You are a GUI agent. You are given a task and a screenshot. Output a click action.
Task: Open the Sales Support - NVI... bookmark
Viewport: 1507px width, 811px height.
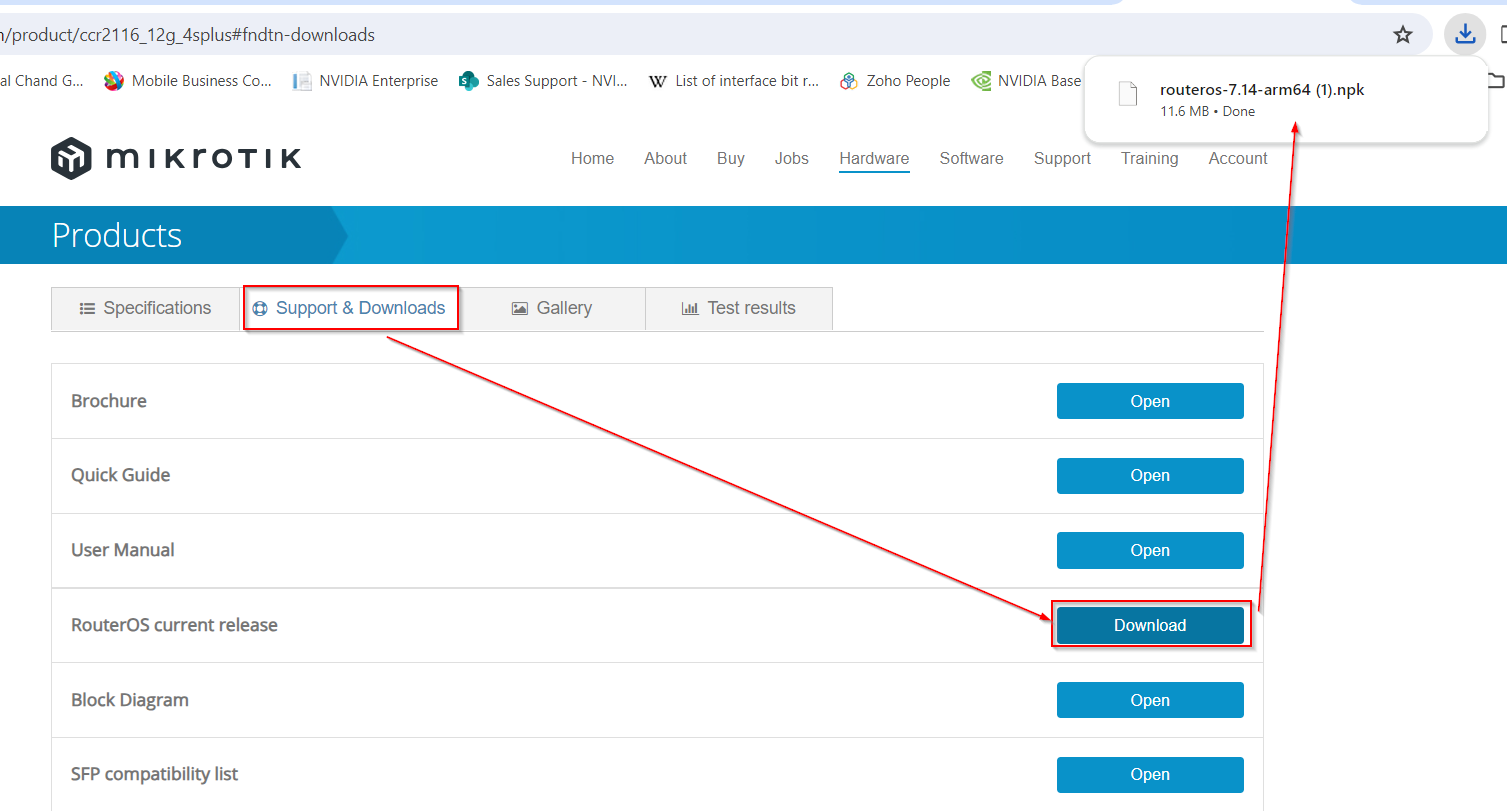pos(543,81)
